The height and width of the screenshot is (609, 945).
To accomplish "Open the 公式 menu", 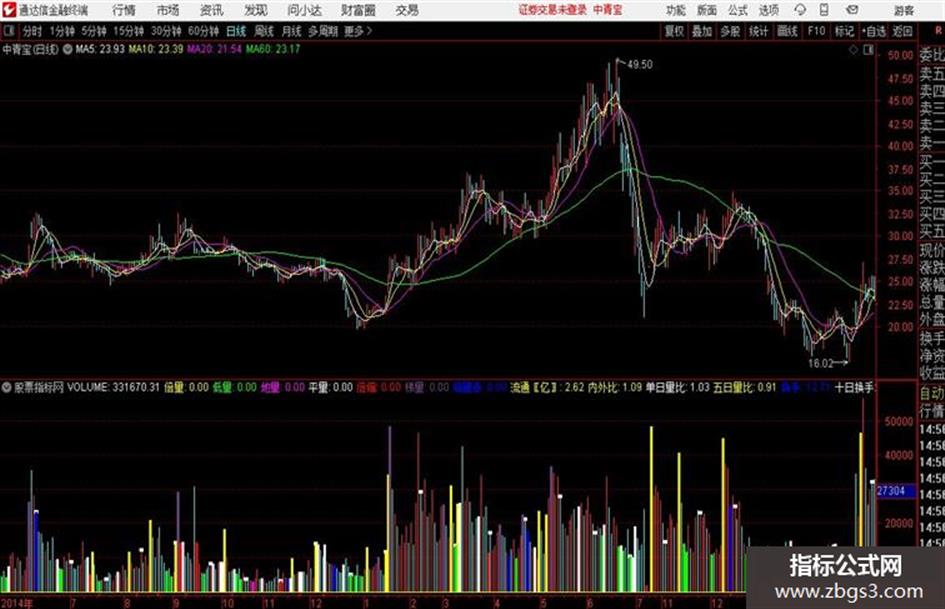I will click(x=737, y=10).
